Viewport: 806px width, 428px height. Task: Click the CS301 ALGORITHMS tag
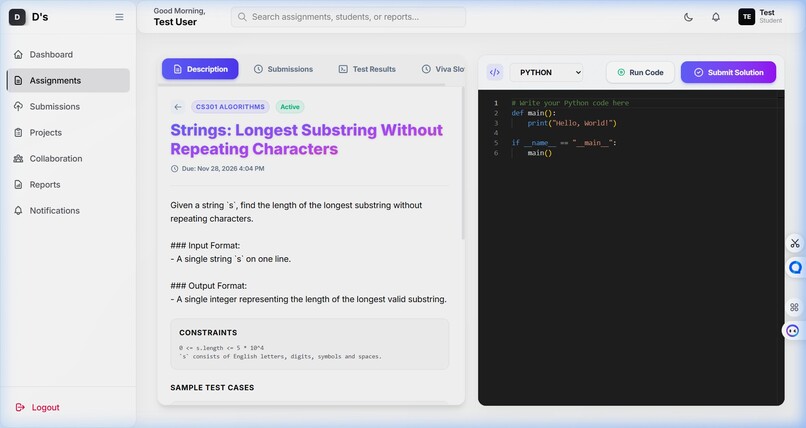coord(230,107)
